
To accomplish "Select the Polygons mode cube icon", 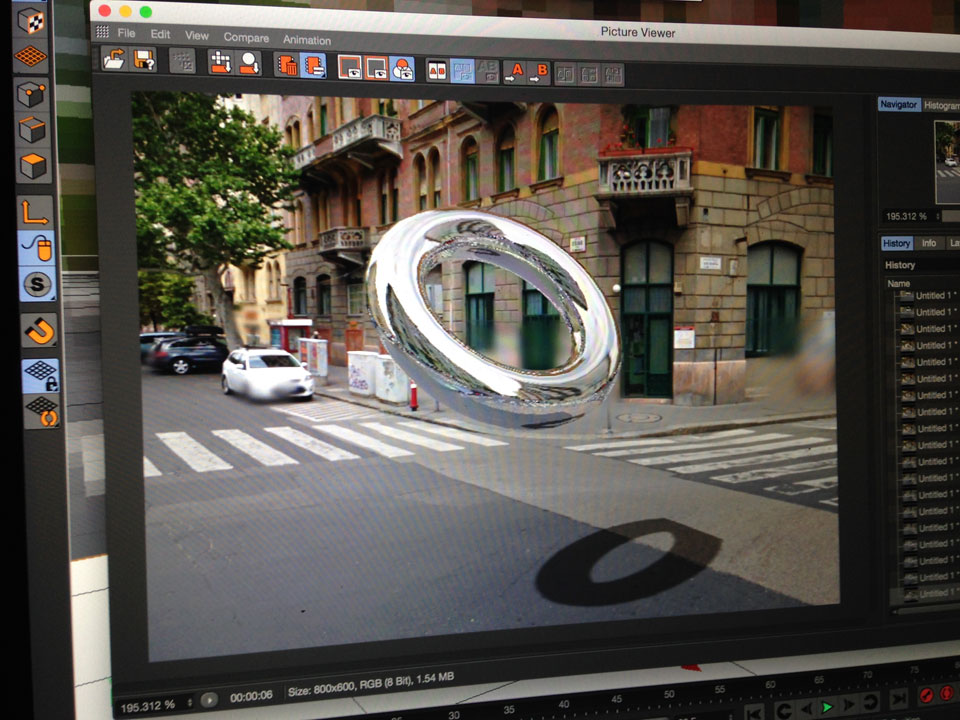I will point(34,164).
